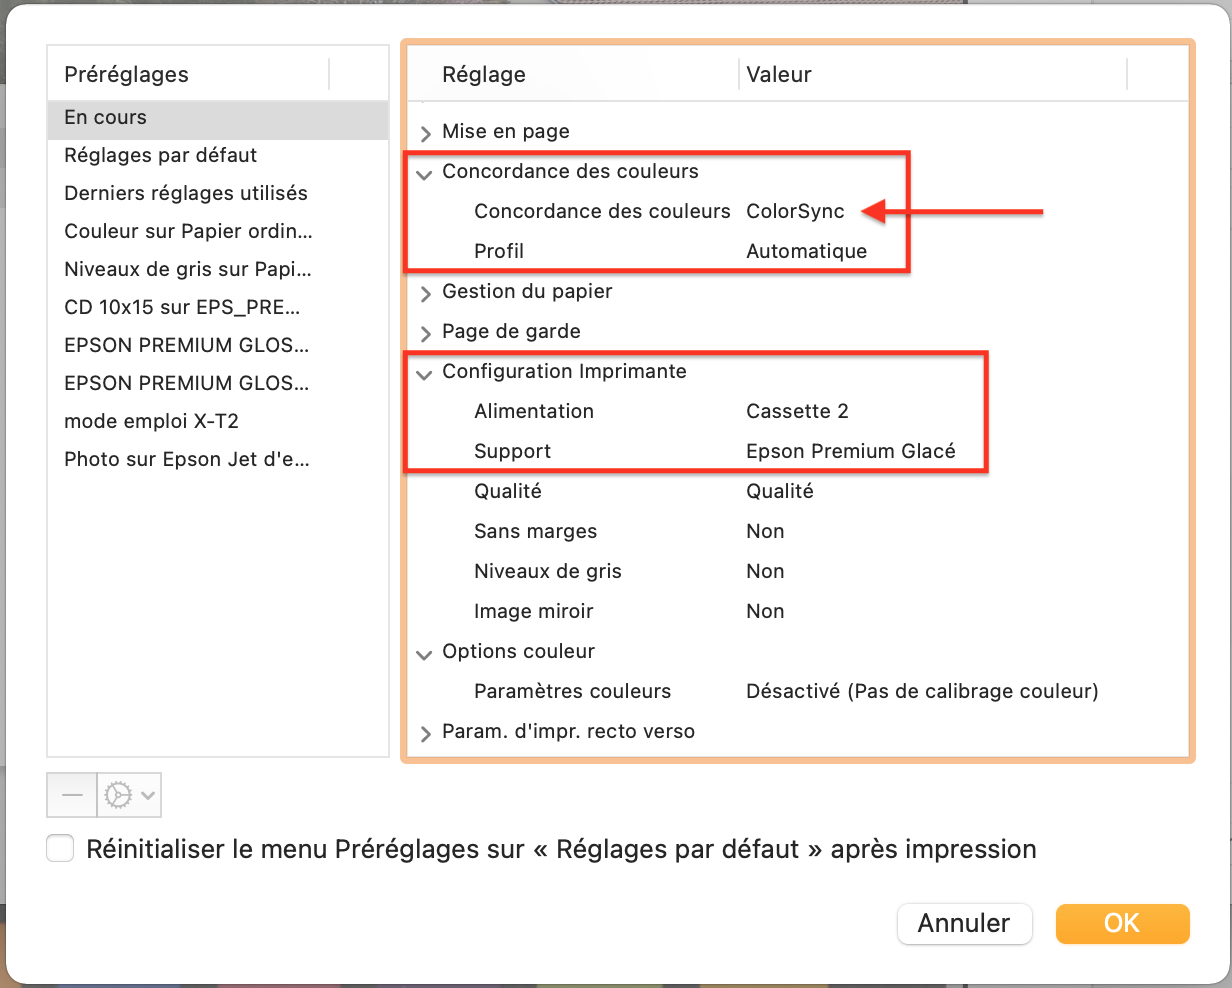The height and width of the screenshot is (988, 1232).
Task: Expand Param. d'impr. recto verso section
Action: pos(426,732)
